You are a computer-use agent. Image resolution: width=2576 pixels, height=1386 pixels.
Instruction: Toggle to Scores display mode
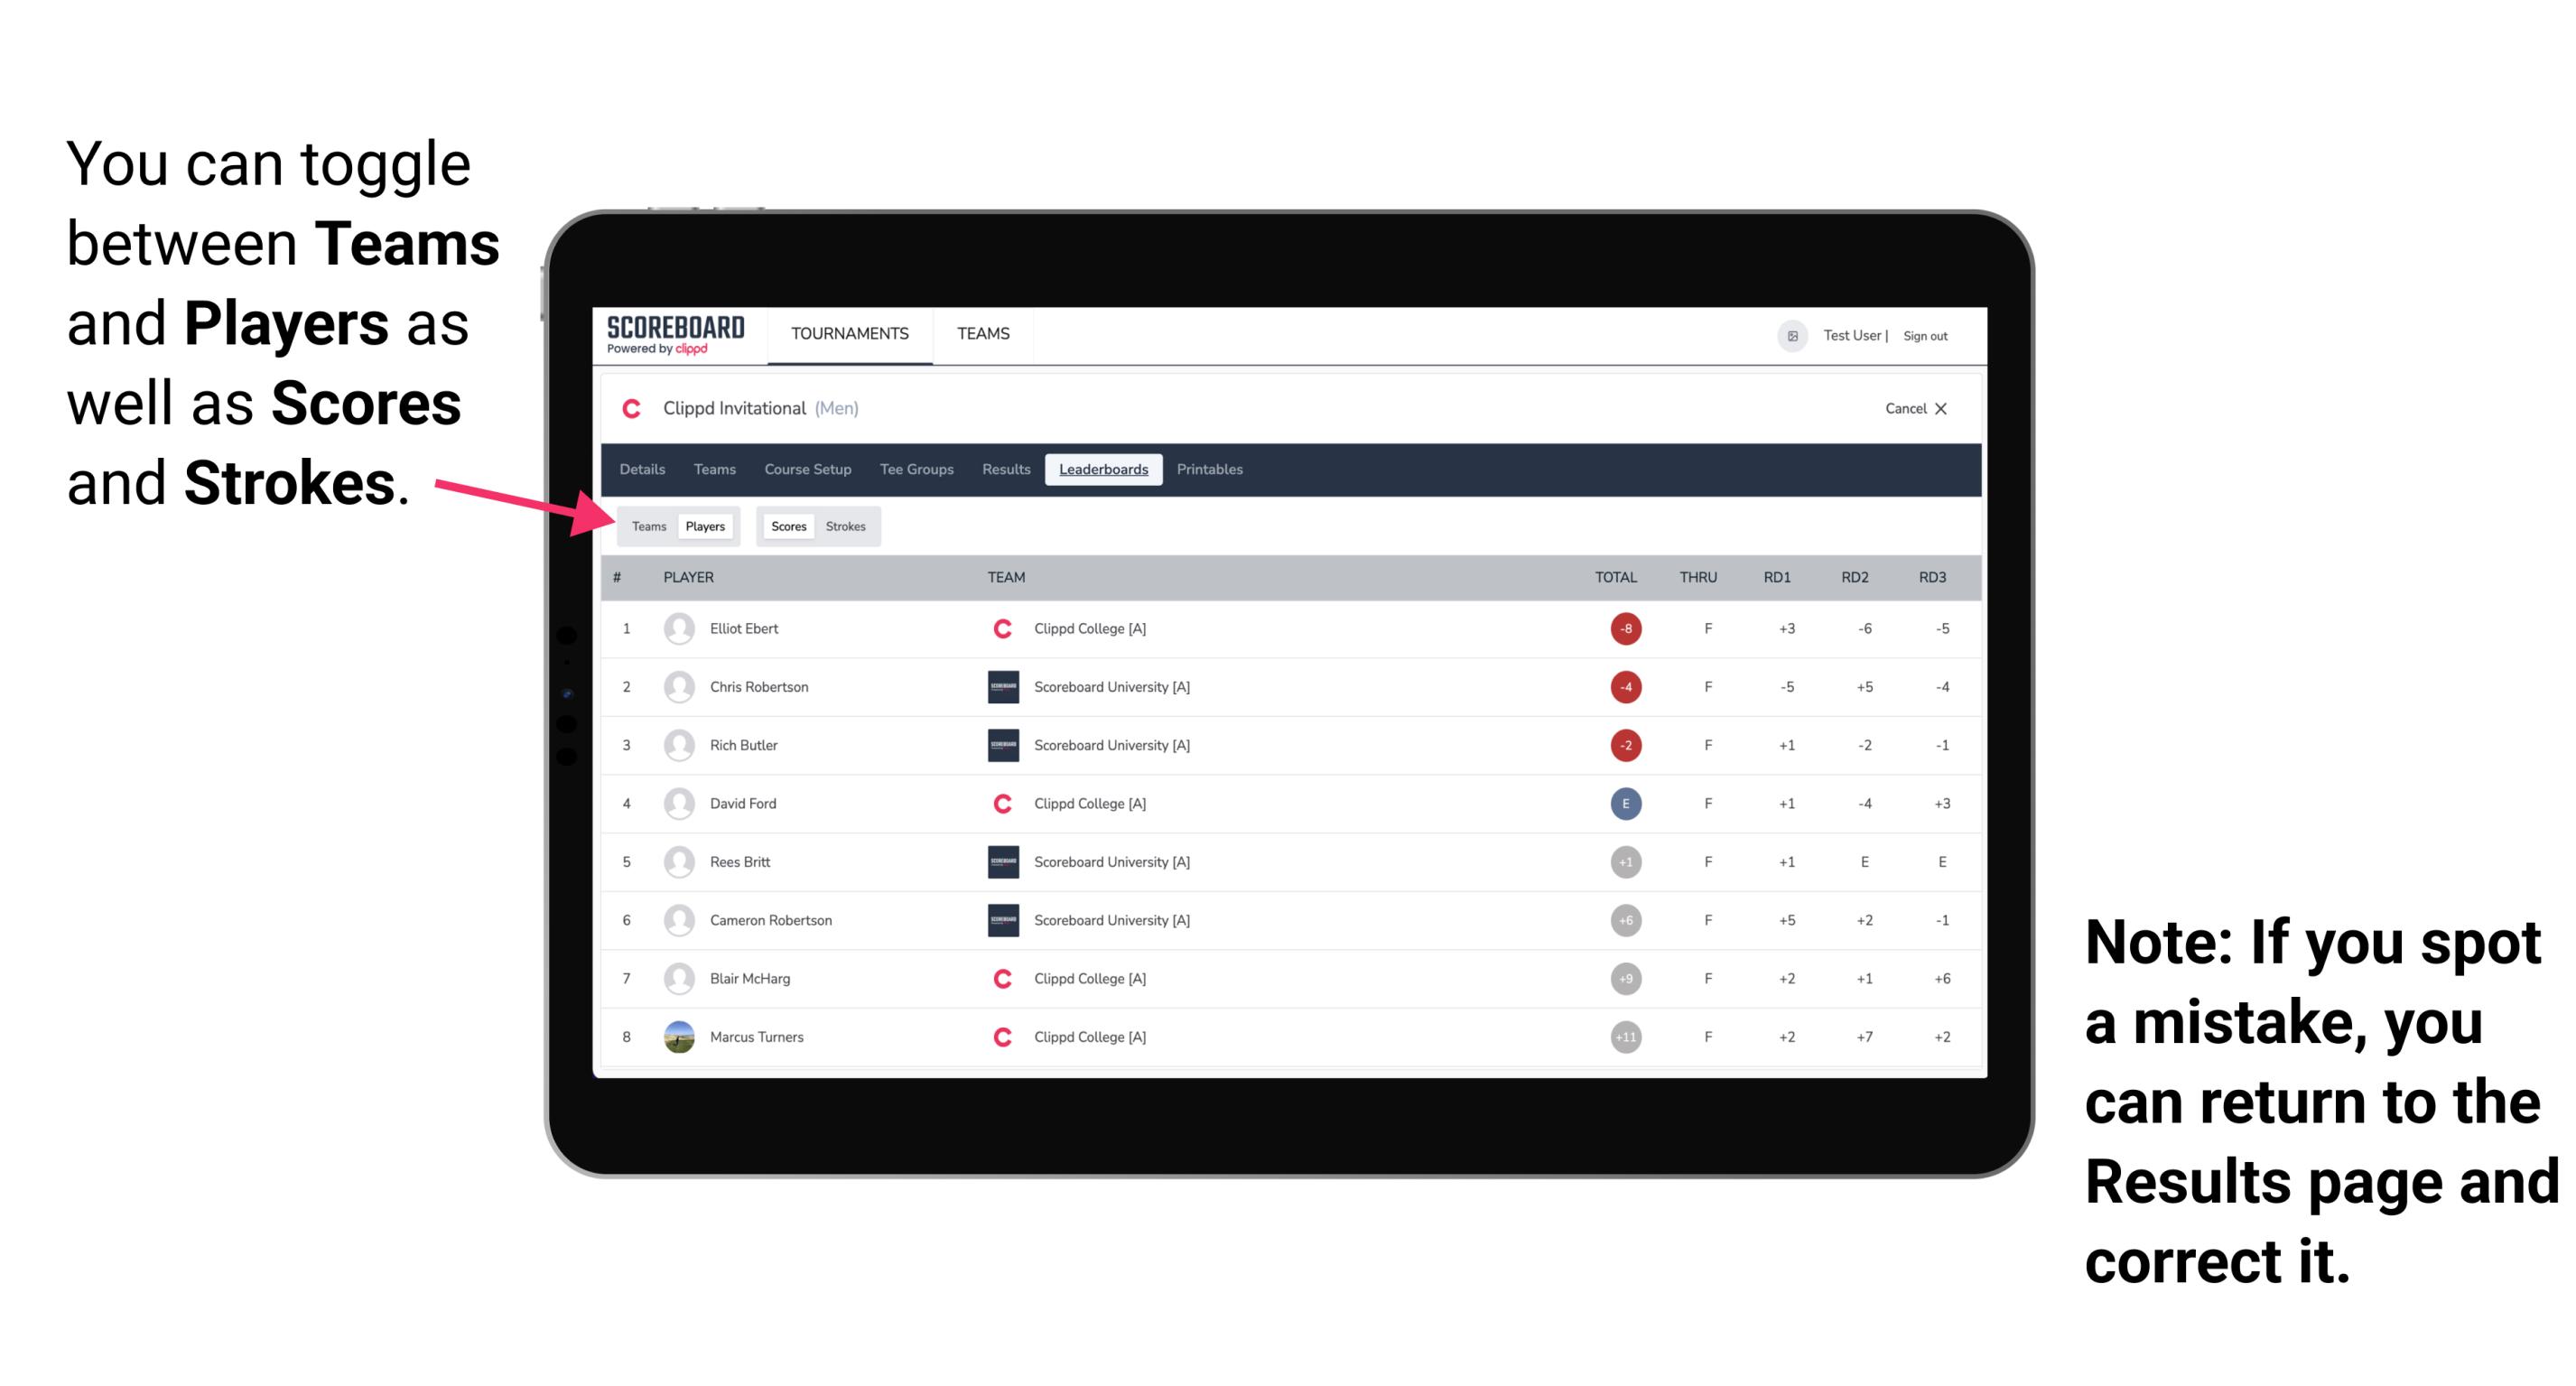pyautogui.click(x=786, y=526)
